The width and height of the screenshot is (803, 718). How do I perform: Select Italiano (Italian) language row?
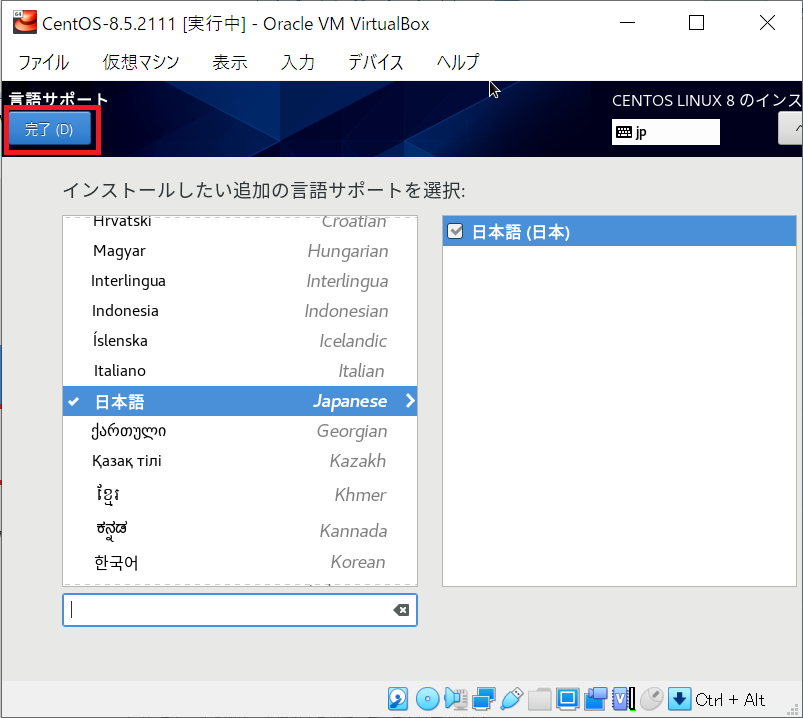pos(240,371)
